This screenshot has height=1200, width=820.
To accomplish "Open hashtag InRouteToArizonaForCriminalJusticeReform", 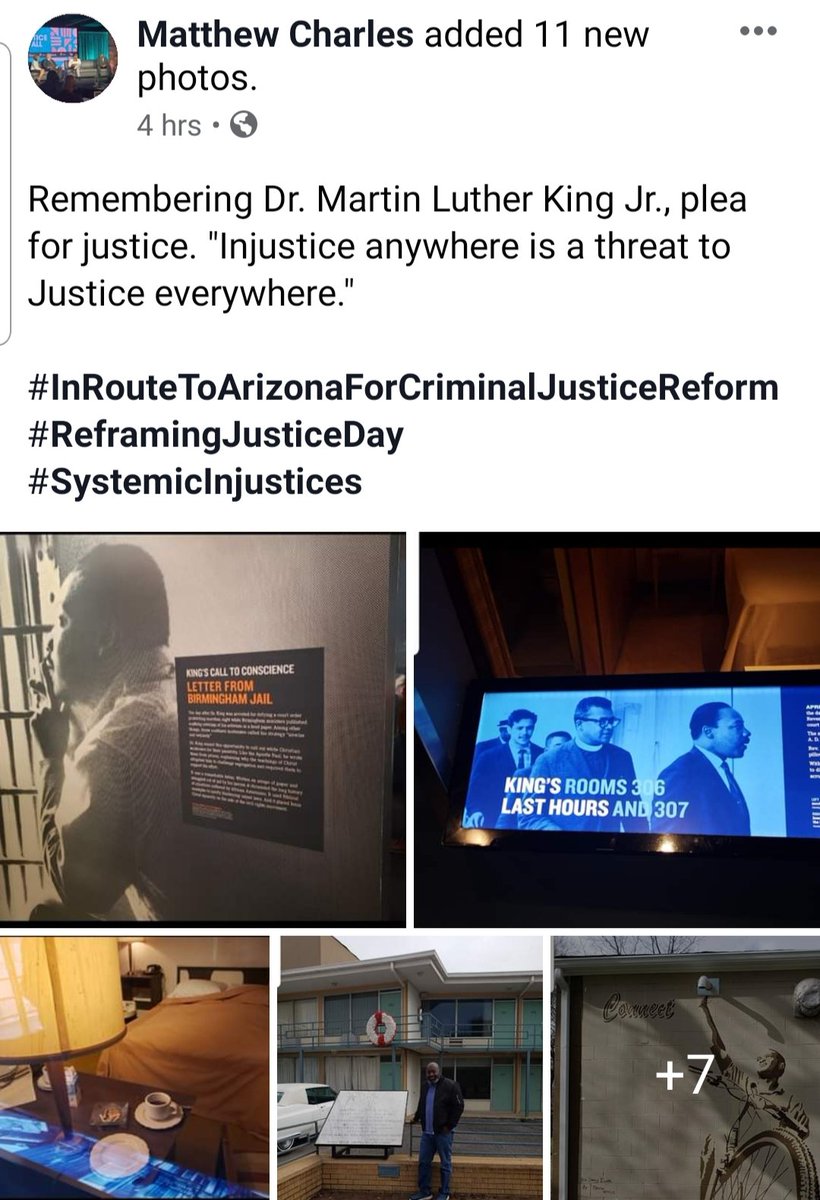I will [x=403, y=386].
